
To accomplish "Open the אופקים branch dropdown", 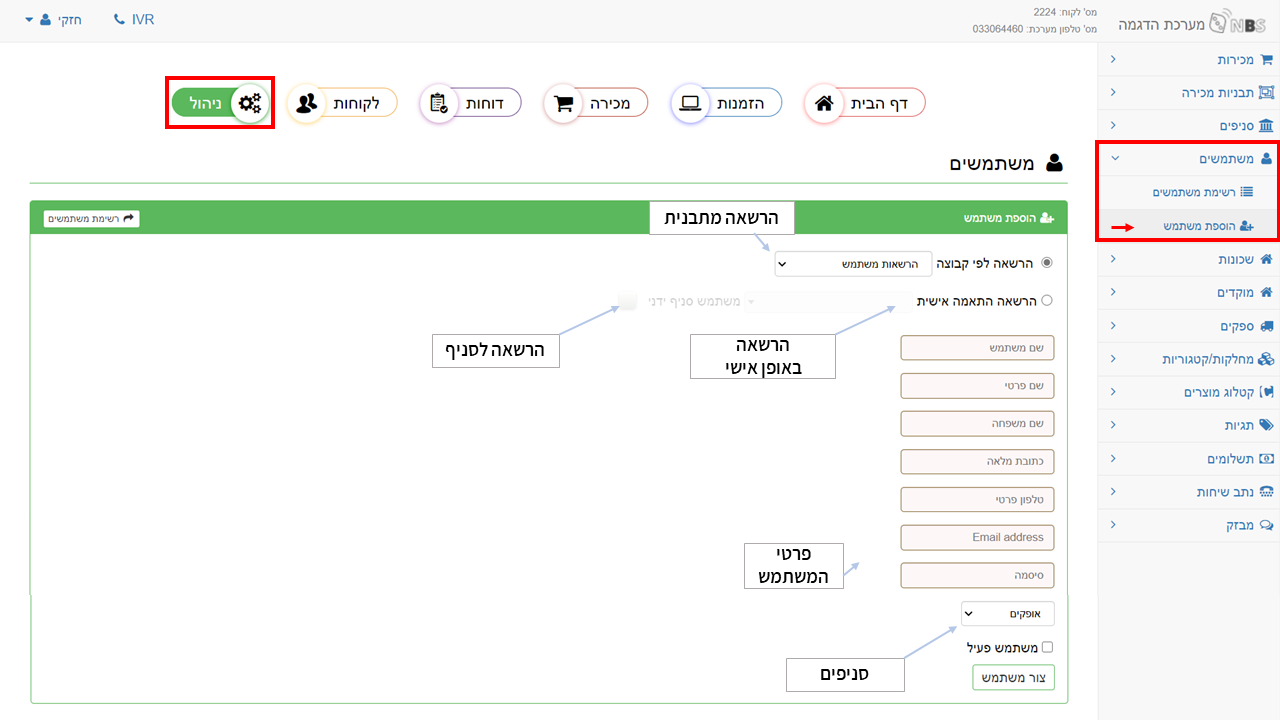I will coord(1008,613).
